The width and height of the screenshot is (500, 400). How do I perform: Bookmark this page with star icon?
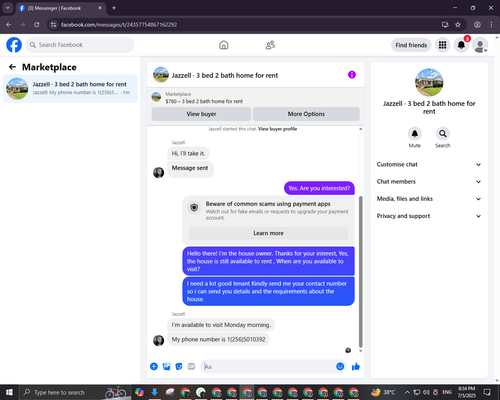pos(458,25)
